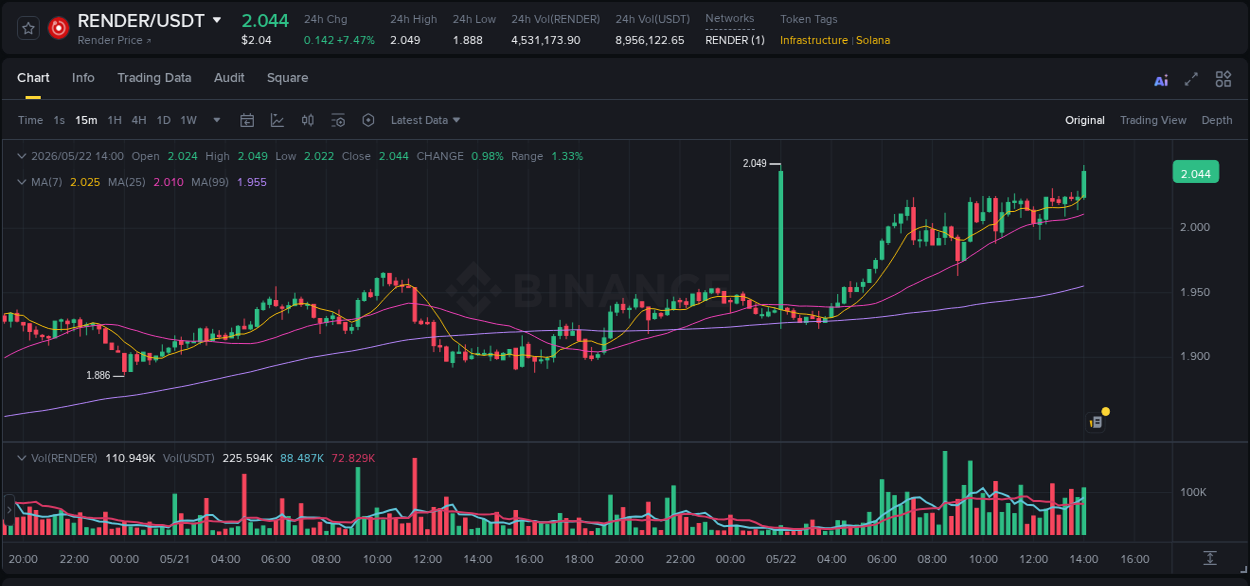Open the Audit tab

point(229,78)
